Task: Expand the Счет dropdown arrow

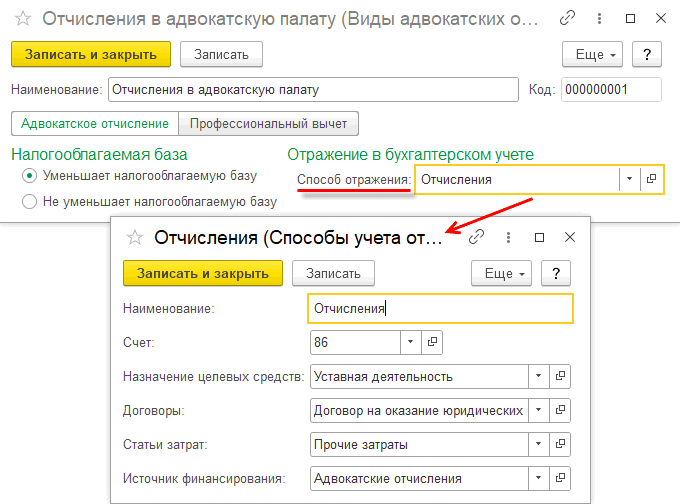Action: coord(411,342)
